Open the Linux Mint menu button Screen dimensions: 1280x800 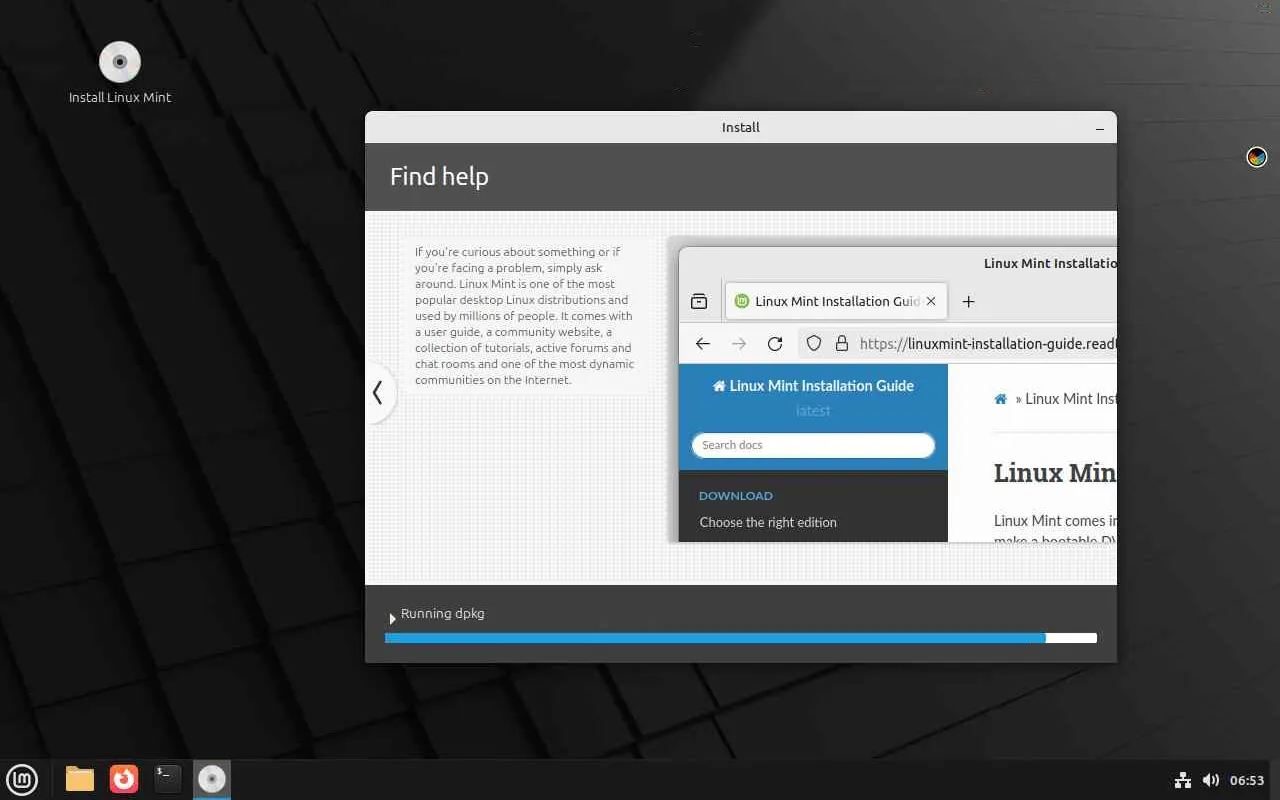[x=22, y=779]
